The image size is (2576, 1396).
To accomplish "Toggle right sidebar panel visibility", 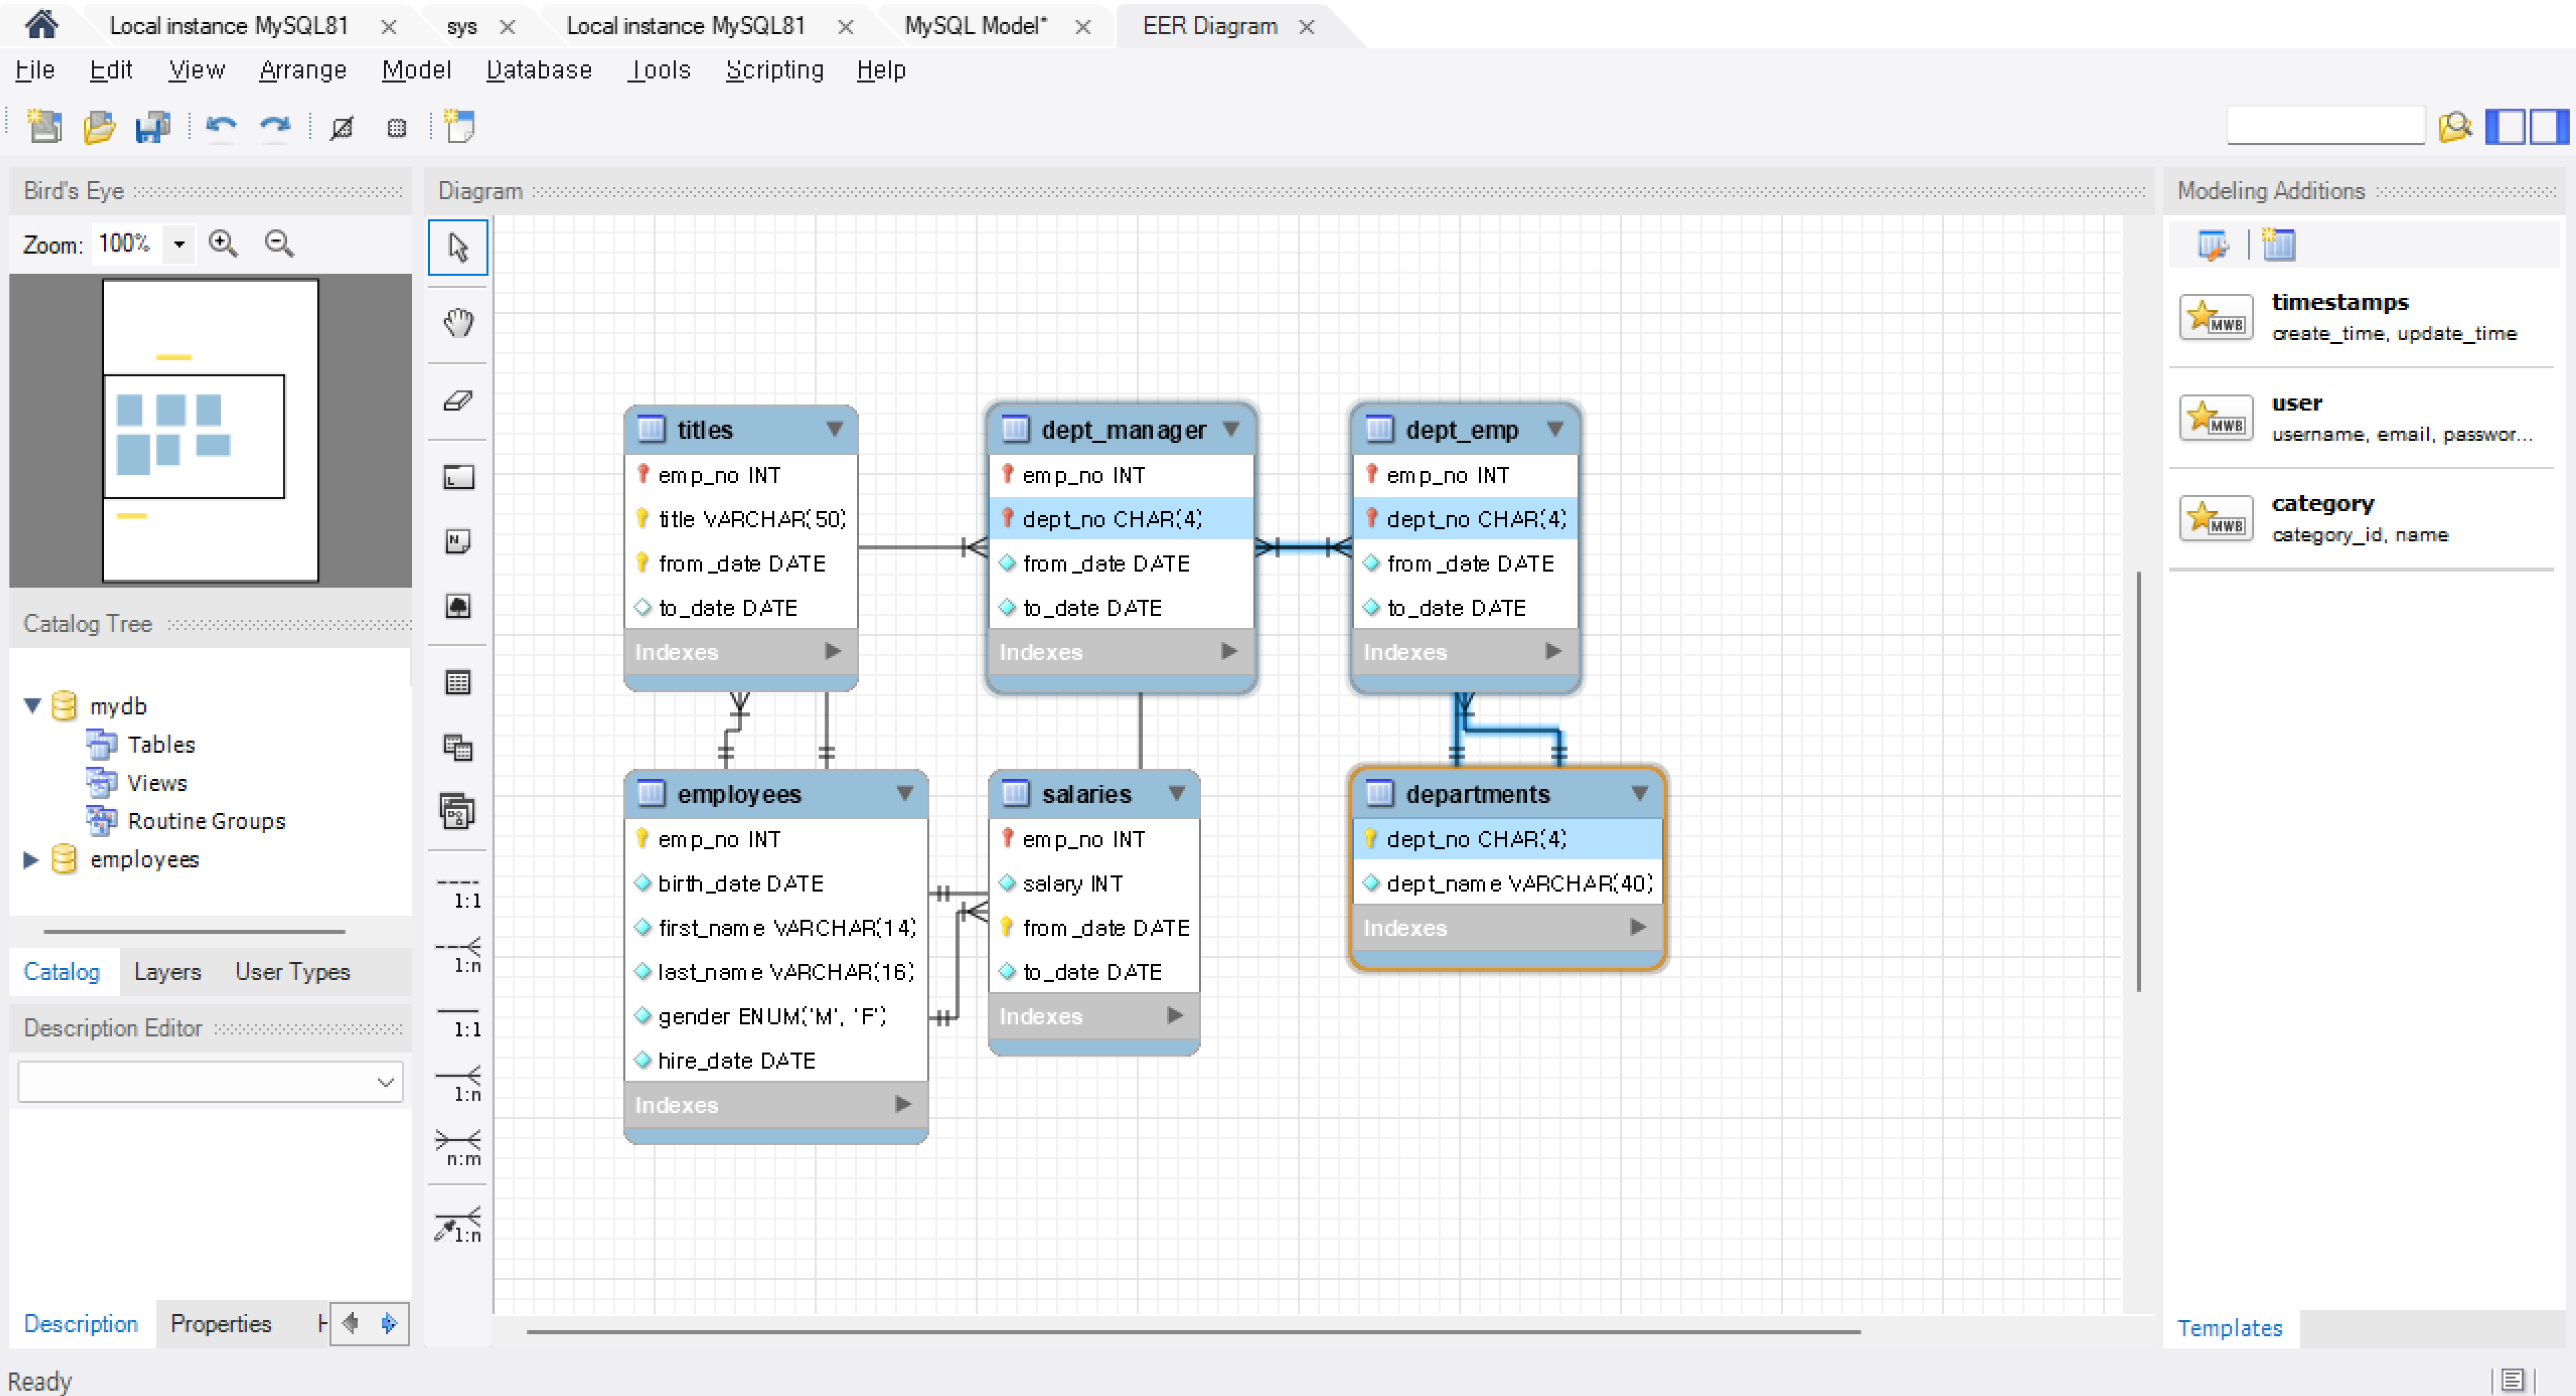I will (2548, 127).
